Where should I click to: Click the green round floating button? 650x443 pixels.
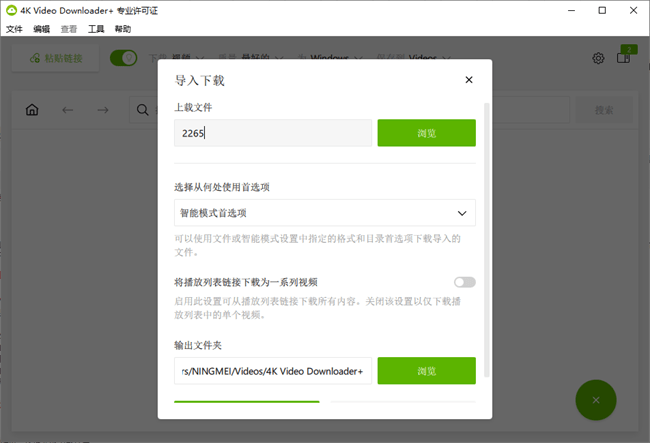click(596, 400)
